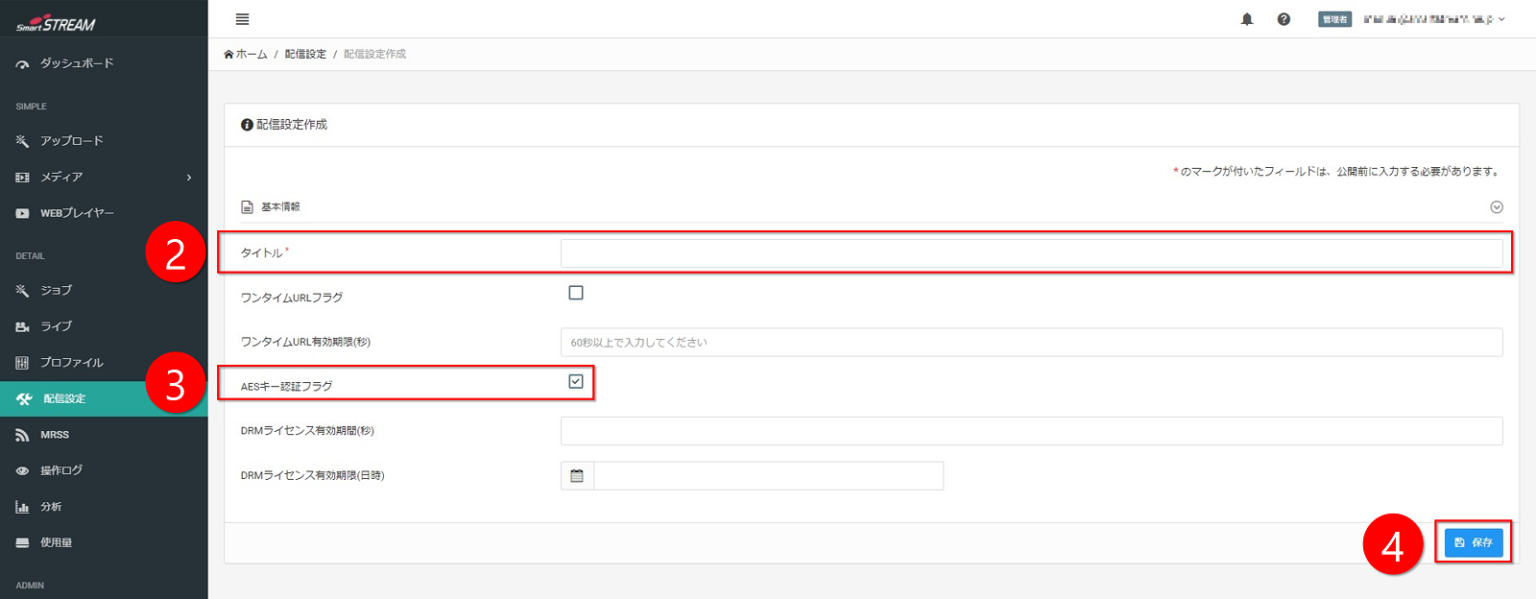Screen dimensions: 1536x599
Task: Click ワンタイムURL有効期限 input field
Action: pos(1031,342)
